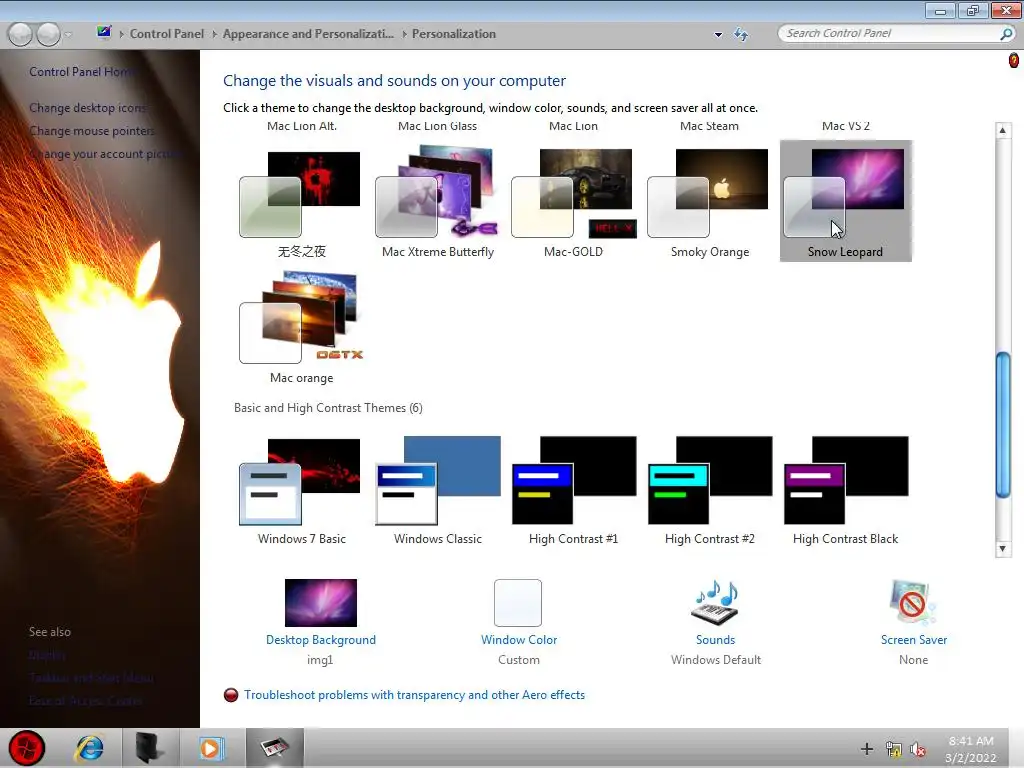
Task: Open the Sounds settings icon
Action: [x=715, y=602]
